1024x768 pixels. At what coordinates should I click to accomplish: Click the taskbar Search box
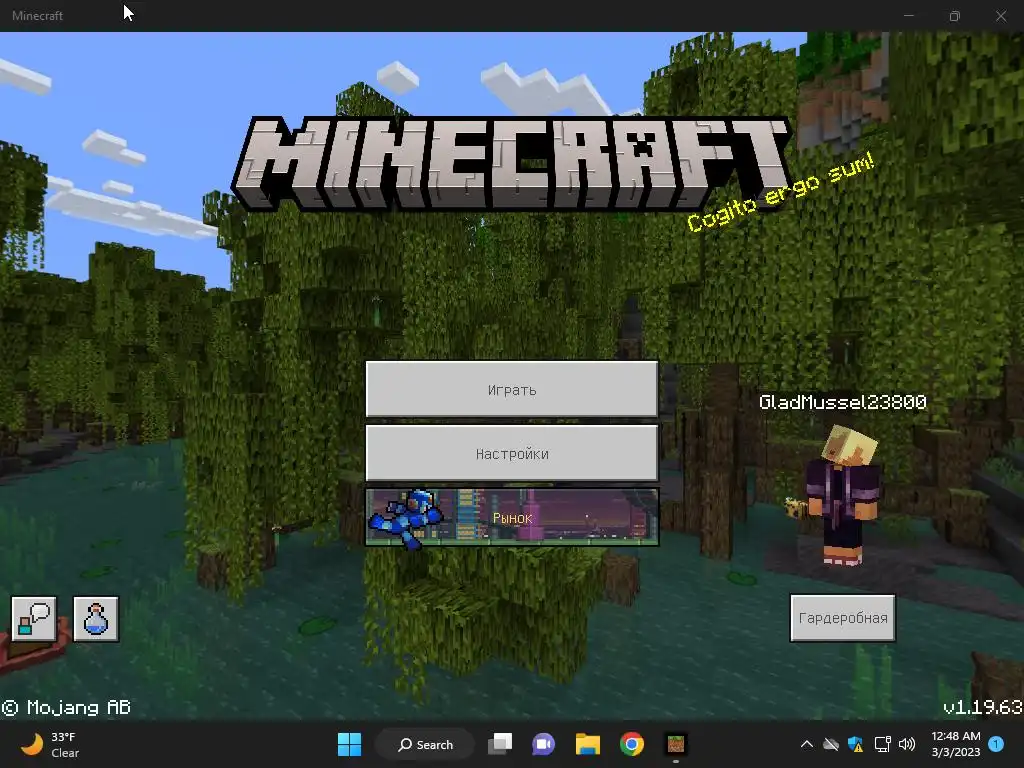(426, 744)
